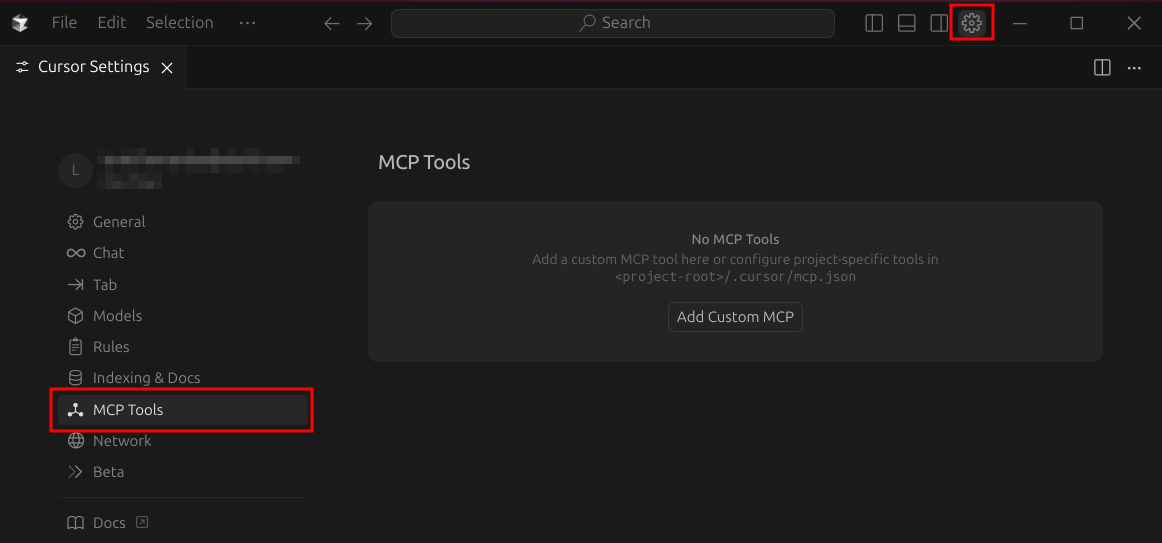Open the editor more actions ellipsis

point(1134,68)
